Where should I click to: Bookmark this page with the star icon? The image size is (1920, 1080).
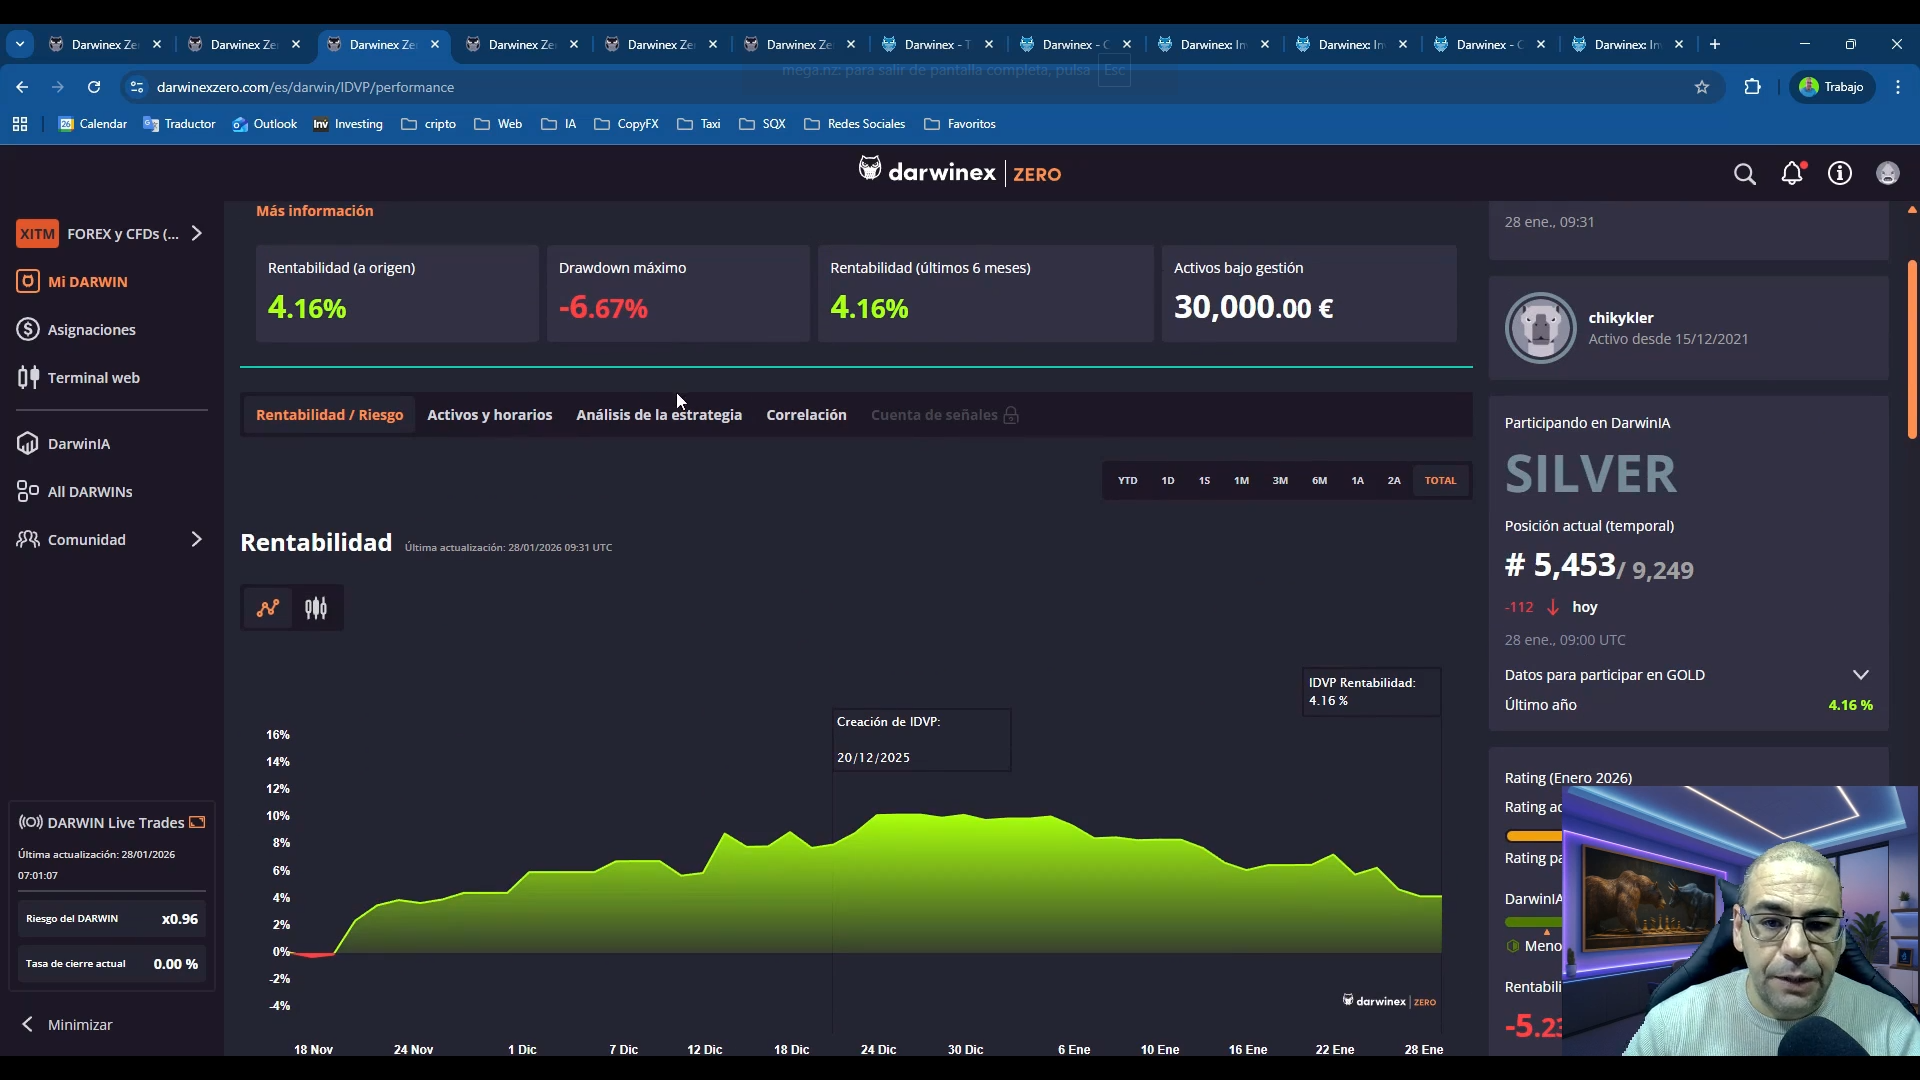1702,87
